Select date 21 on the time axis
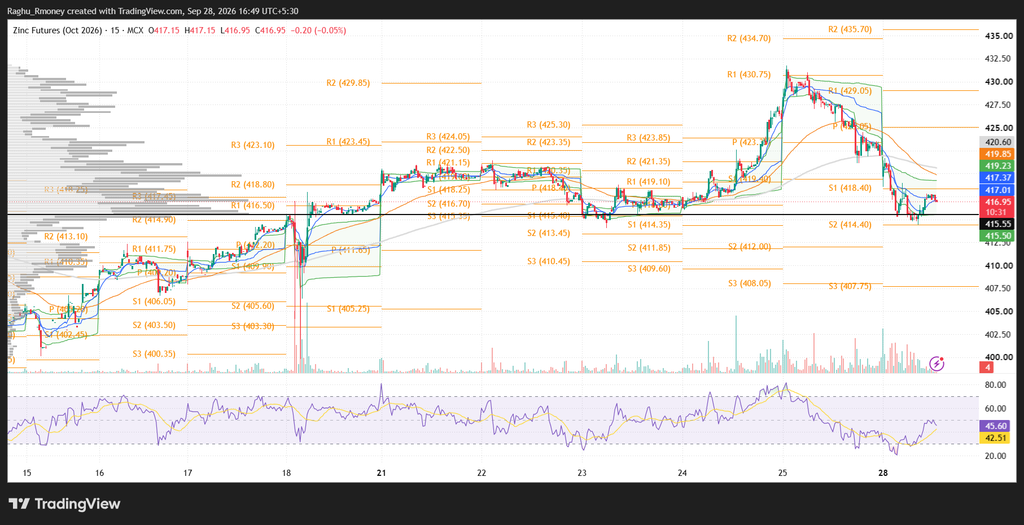This screenshot has height=525, width=1024. point(382,472)
